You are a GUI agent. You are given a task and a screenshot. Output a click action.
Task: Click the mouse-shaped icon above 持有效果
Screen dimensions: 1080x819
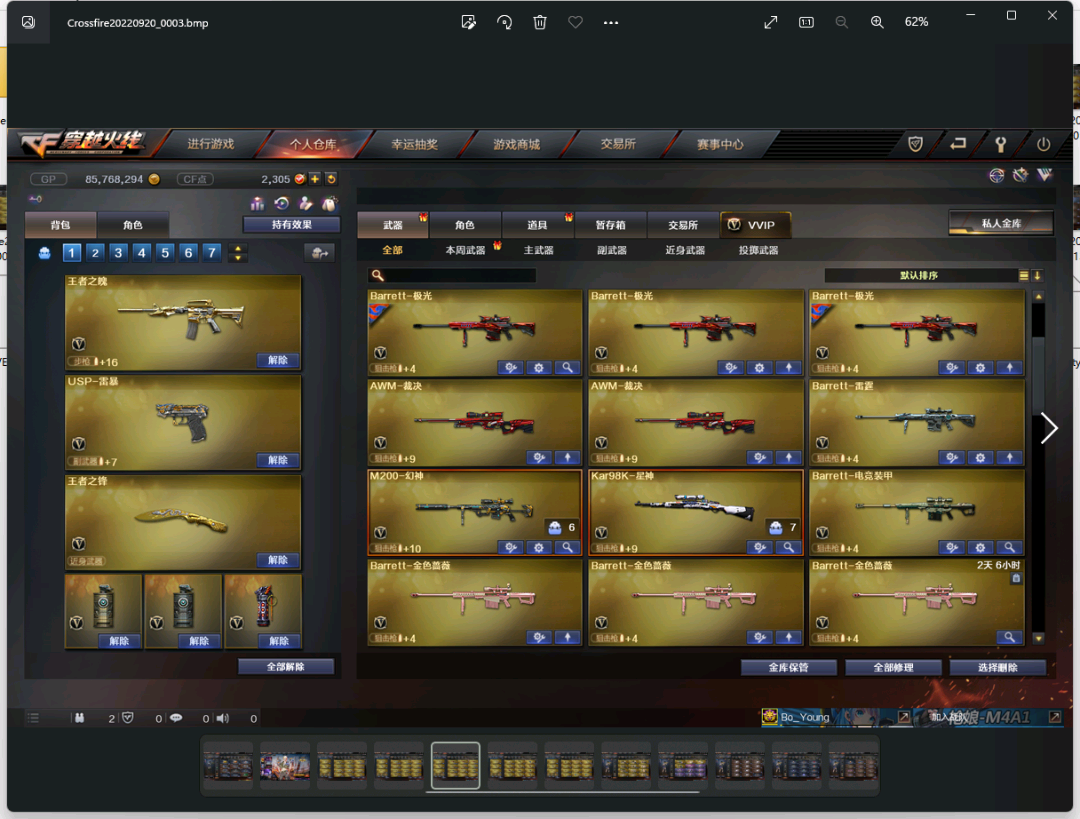coord(330,203)
